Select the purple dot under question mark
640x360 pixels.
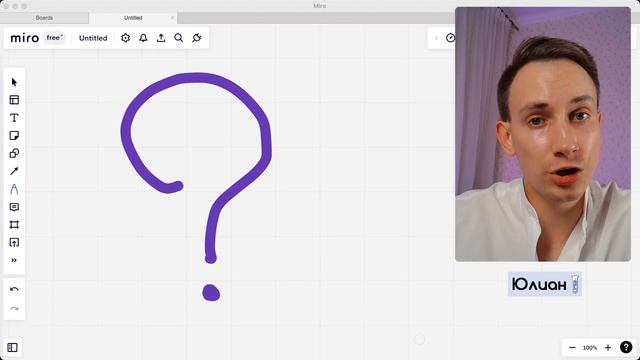[211, 293]
